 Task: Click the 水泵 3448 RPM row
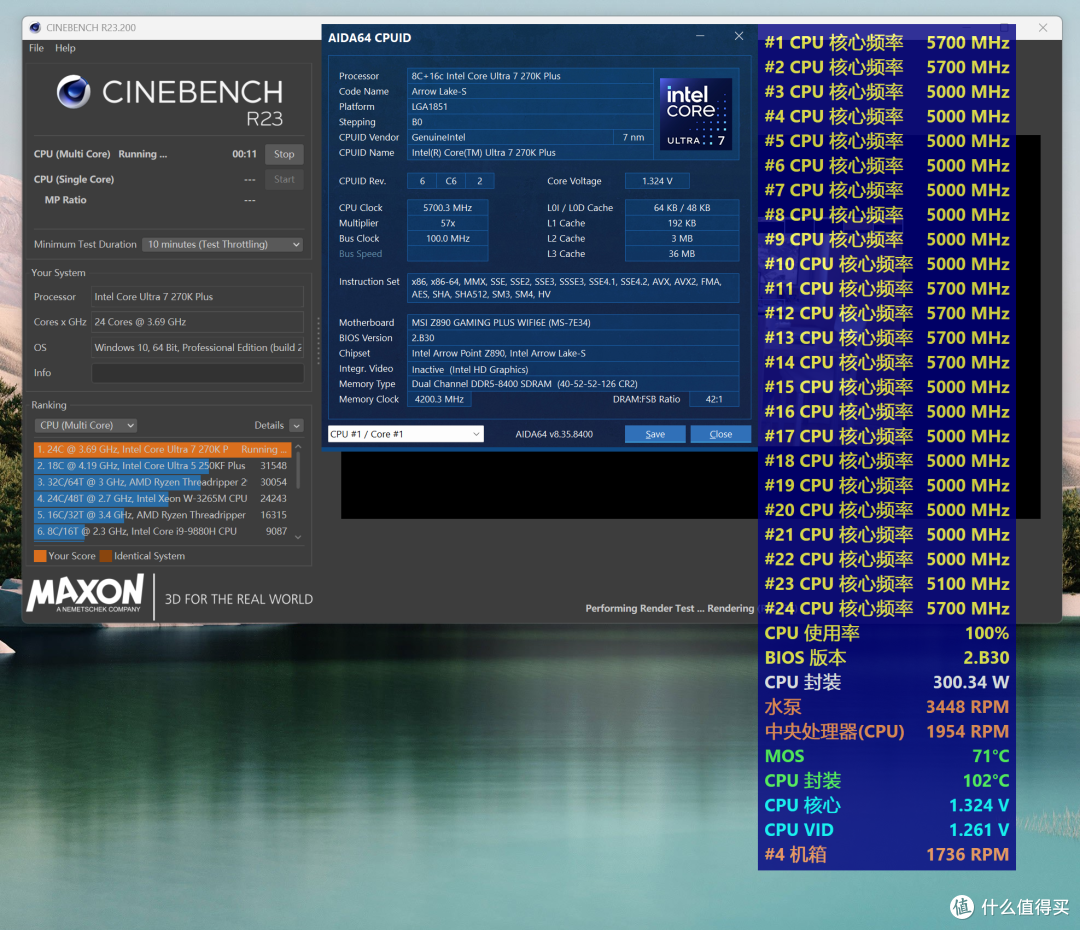click(886, 707)
